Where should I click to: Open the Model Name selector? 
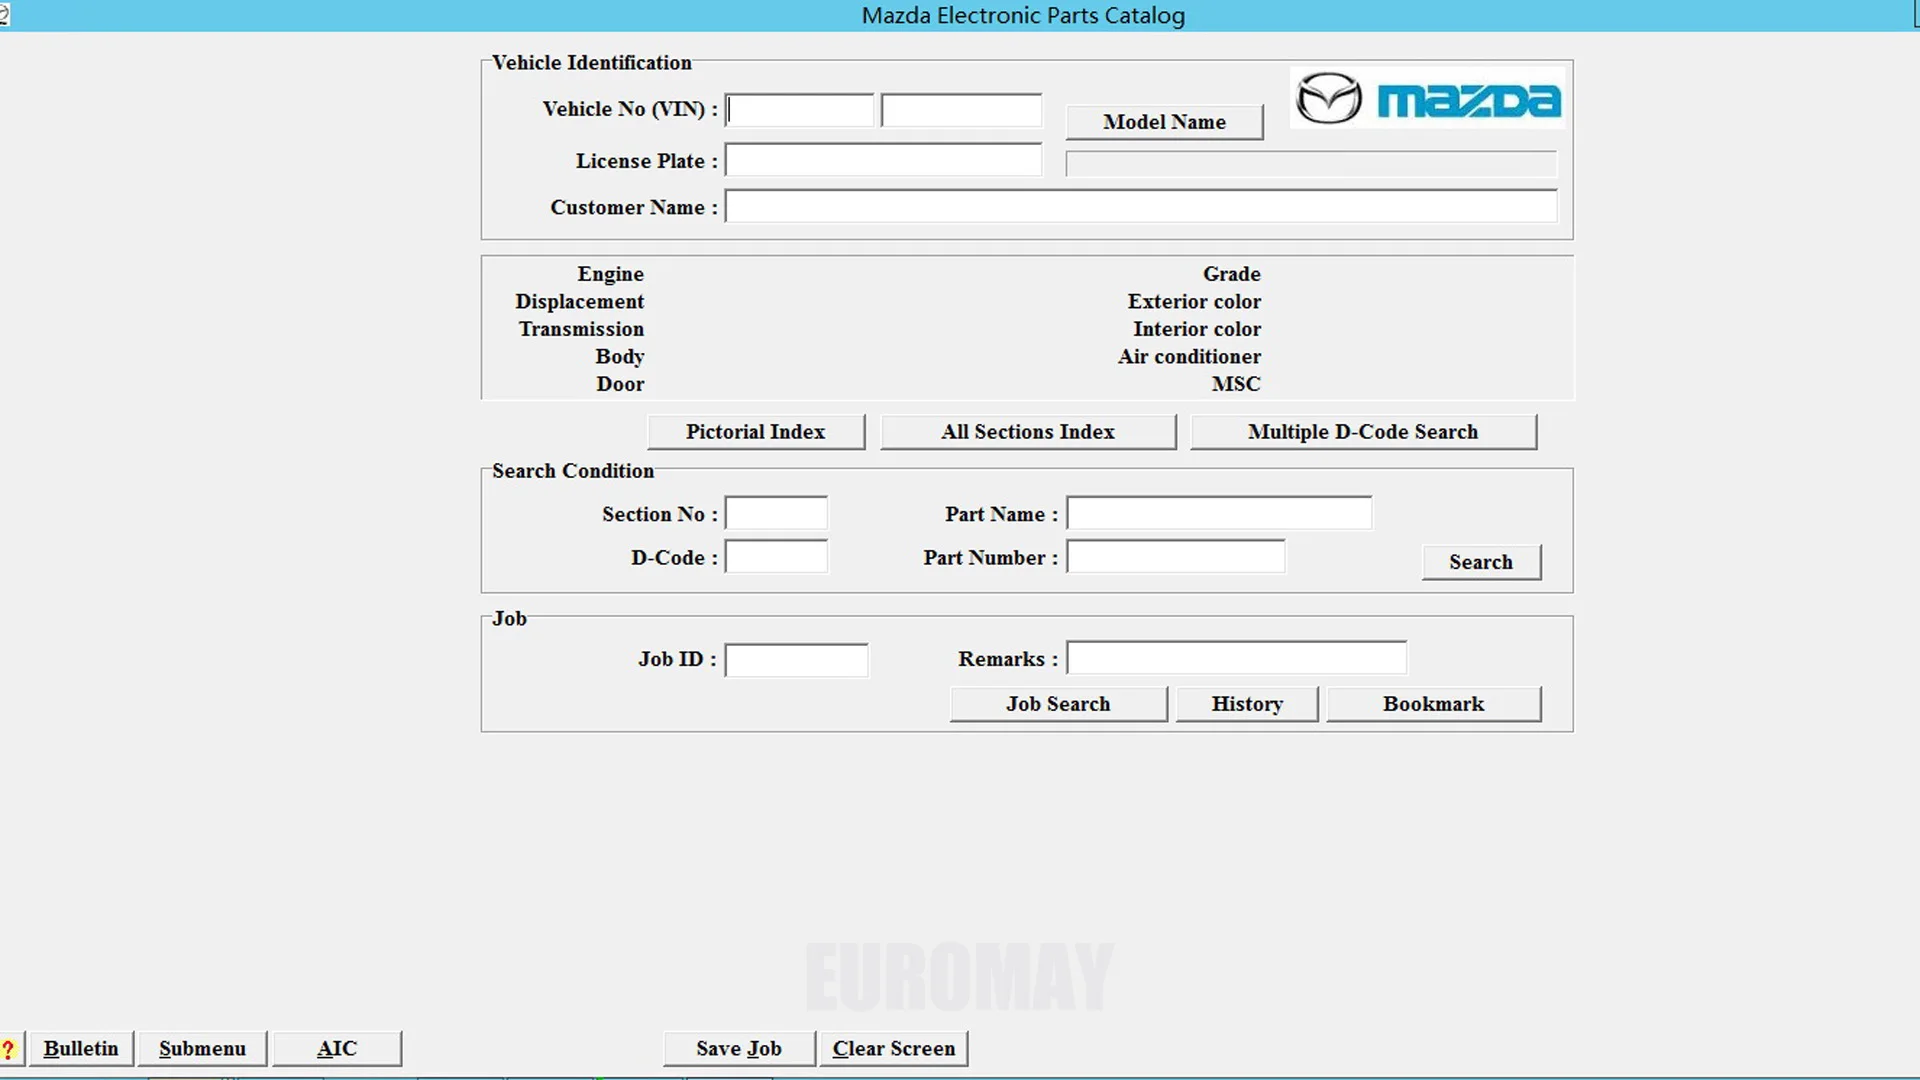pyautogui.click(x=1164, y=122)
